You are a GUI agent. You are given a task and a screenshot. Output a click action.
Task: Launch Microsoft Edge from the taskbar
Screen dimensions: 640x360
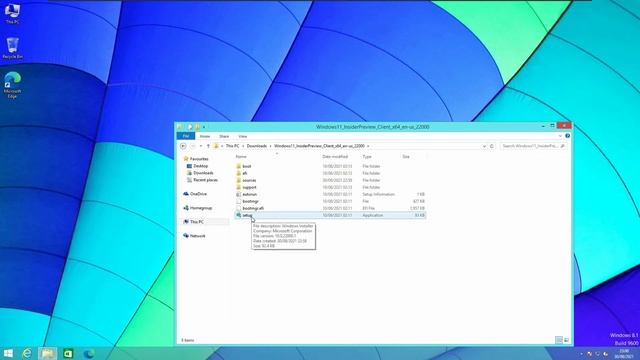point(89,353)
